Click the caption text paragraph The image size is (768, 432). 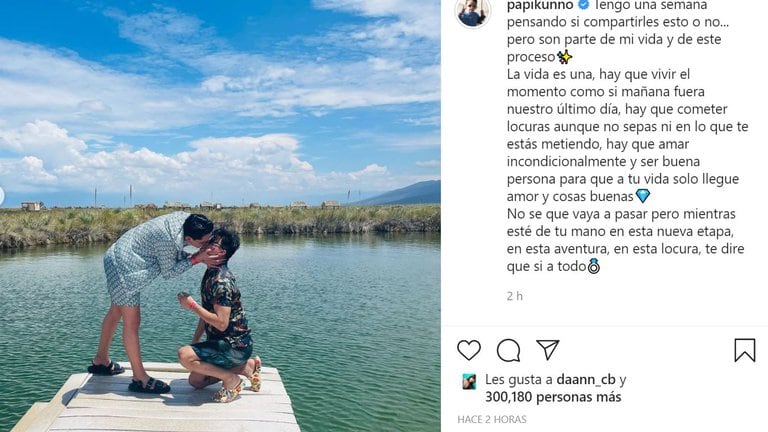coord(627,135)
